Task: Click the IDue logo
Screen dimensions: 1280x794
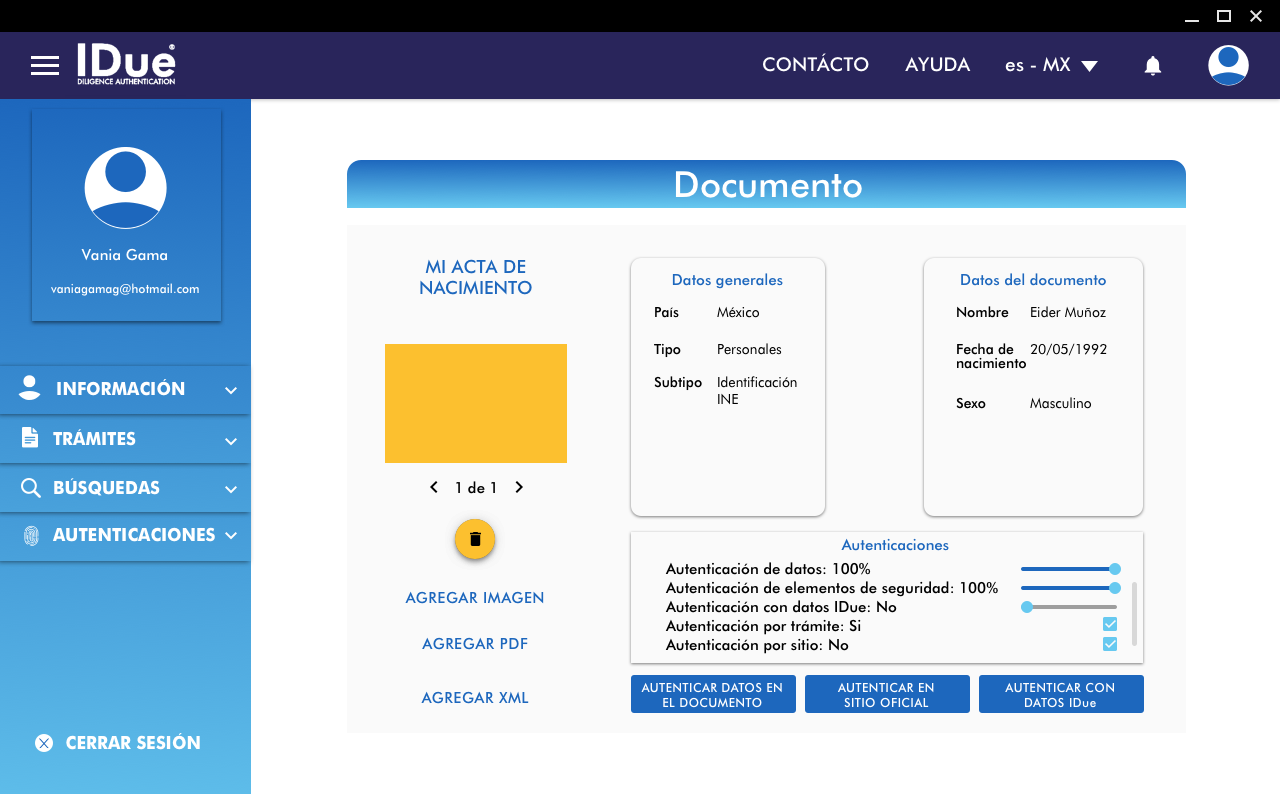Action: [126, 64]
